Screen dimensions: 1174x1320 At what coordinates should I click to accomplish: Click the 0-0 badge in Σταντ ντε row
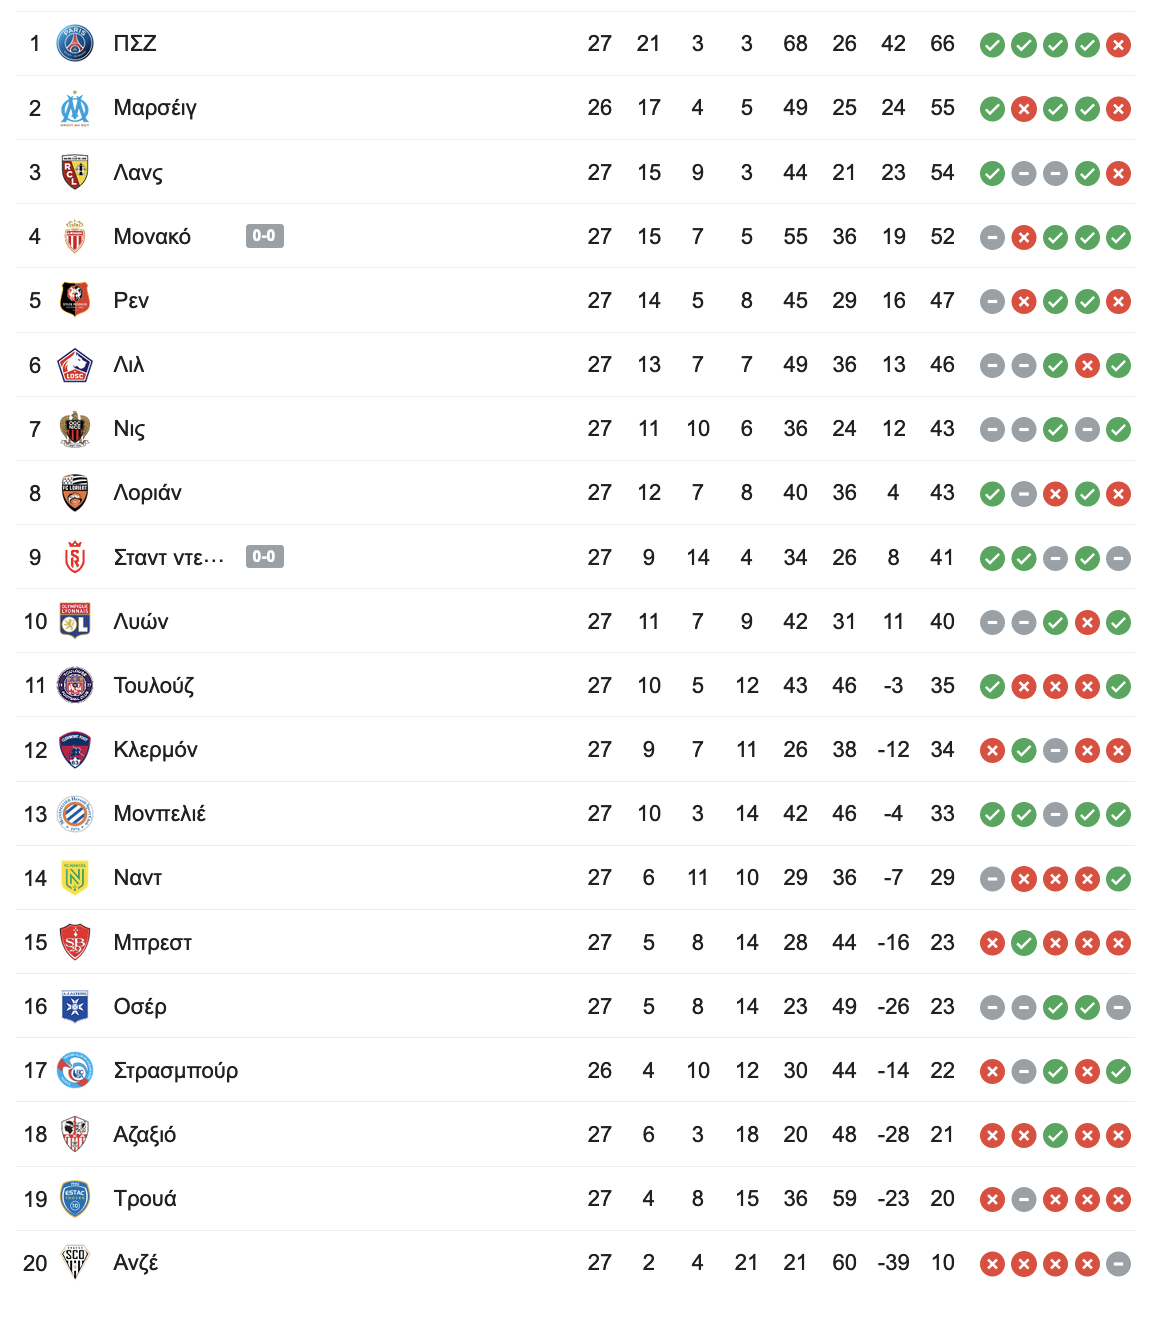point(265,557)
